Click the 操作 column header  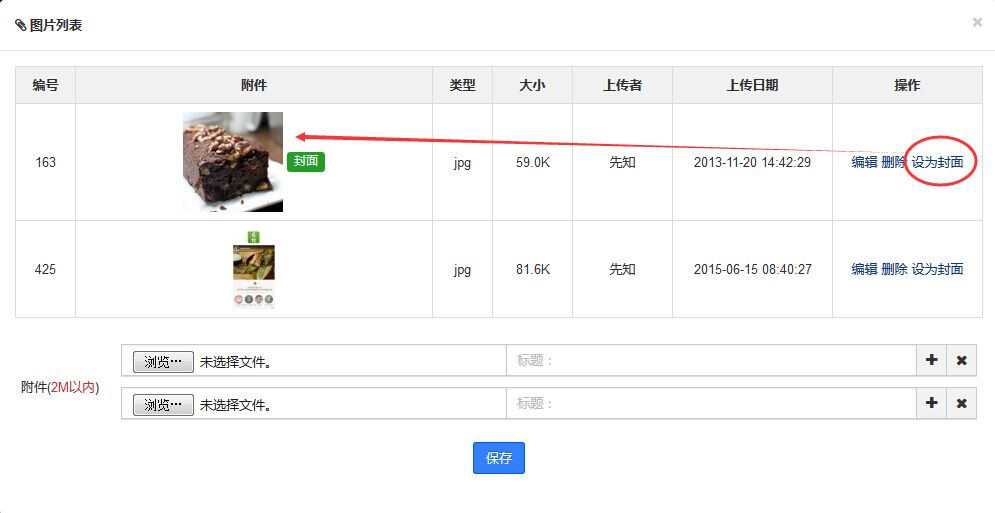[907, 85]
